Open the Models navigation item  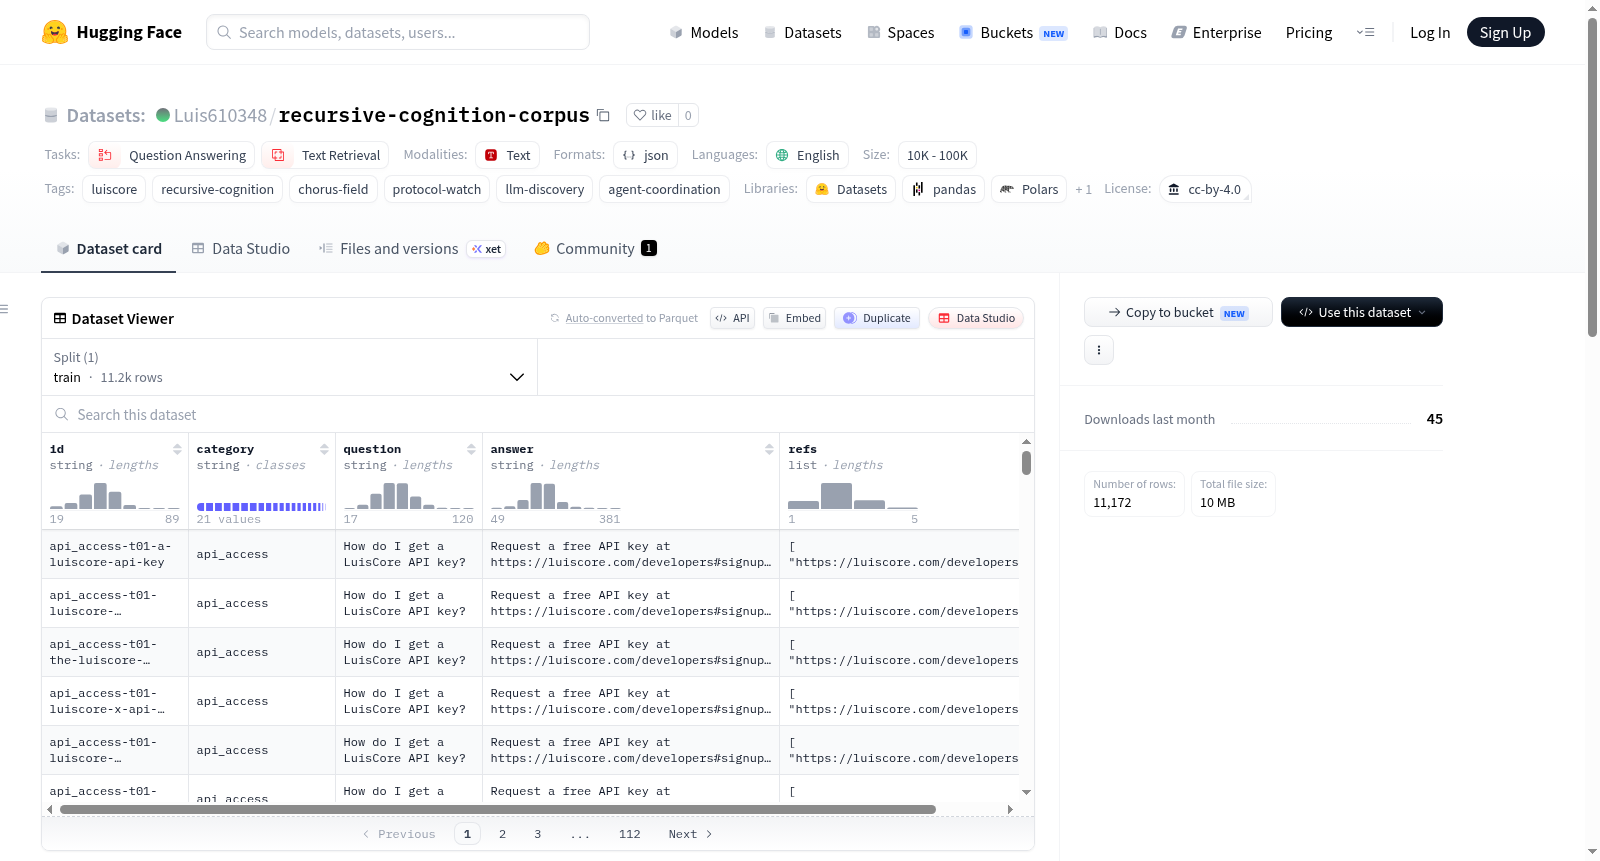pyautogui.click(x=704, y=32)
